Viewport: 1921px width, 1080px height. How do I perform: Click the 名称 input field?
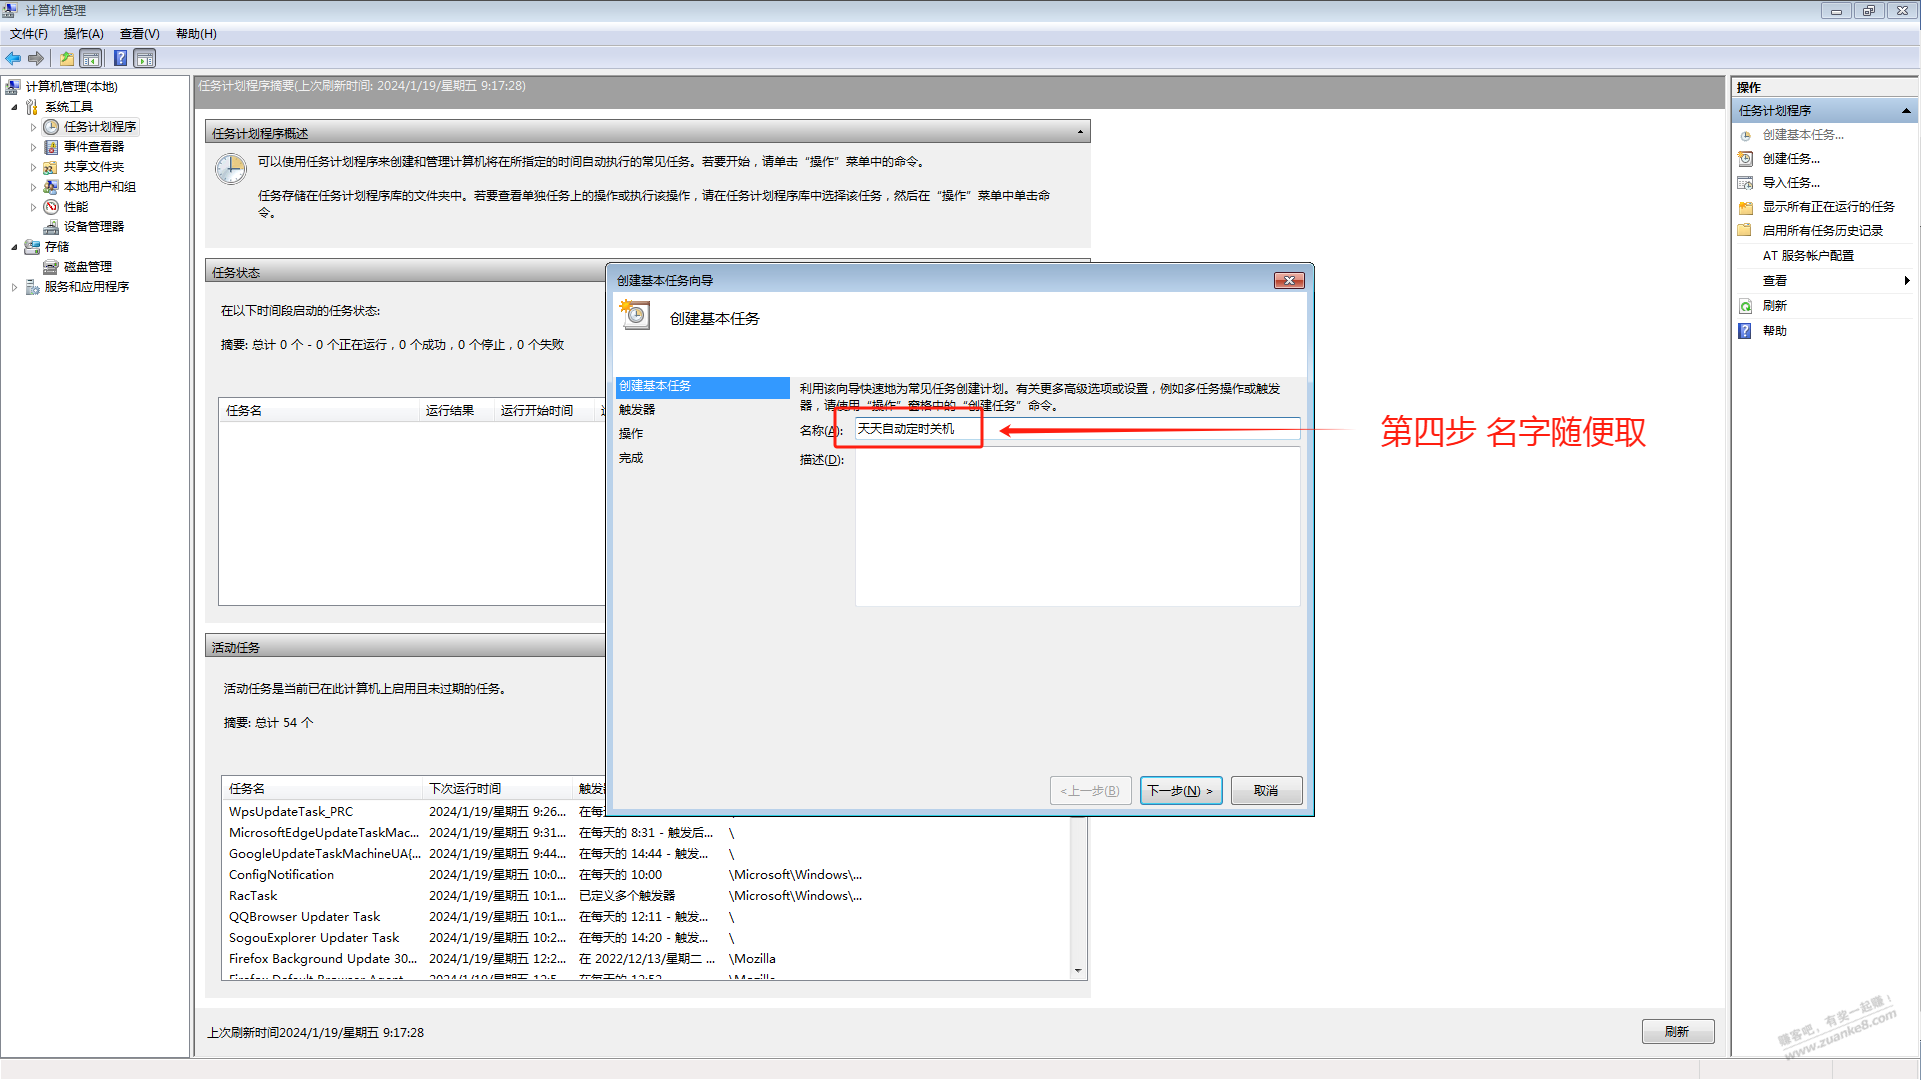tap(1077, 429)
